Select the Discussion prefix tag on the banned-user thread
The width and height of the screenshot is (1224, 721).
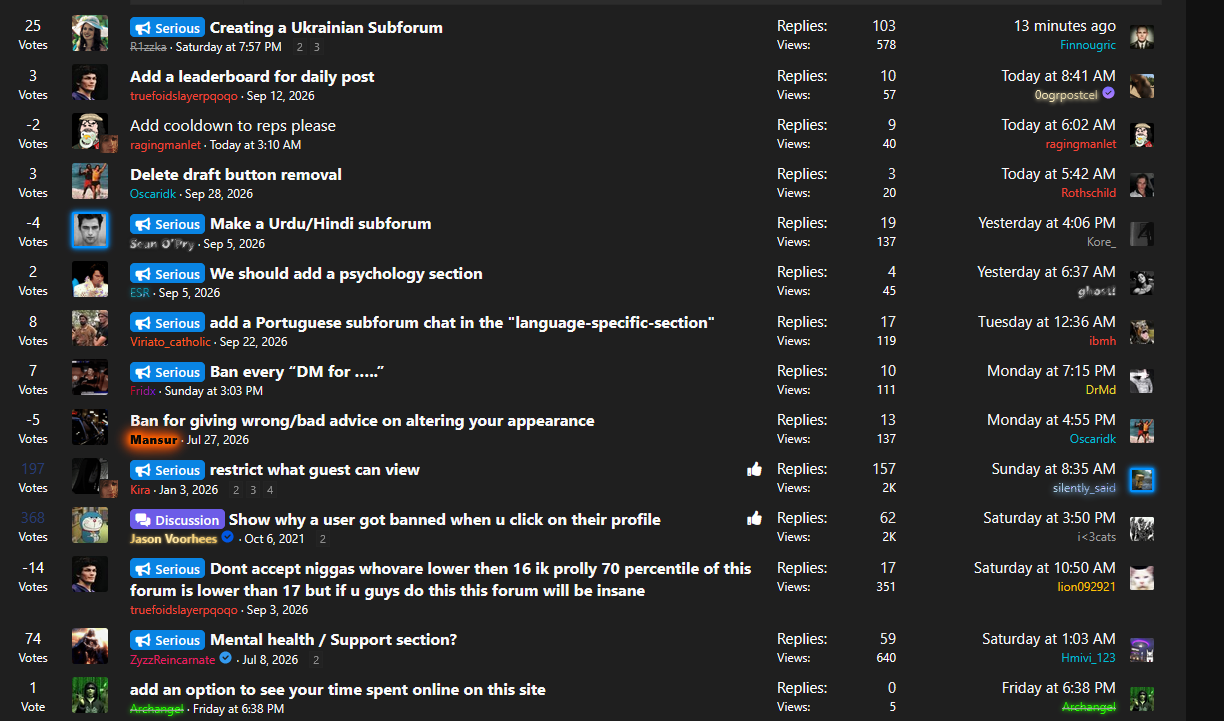(177, 520)
